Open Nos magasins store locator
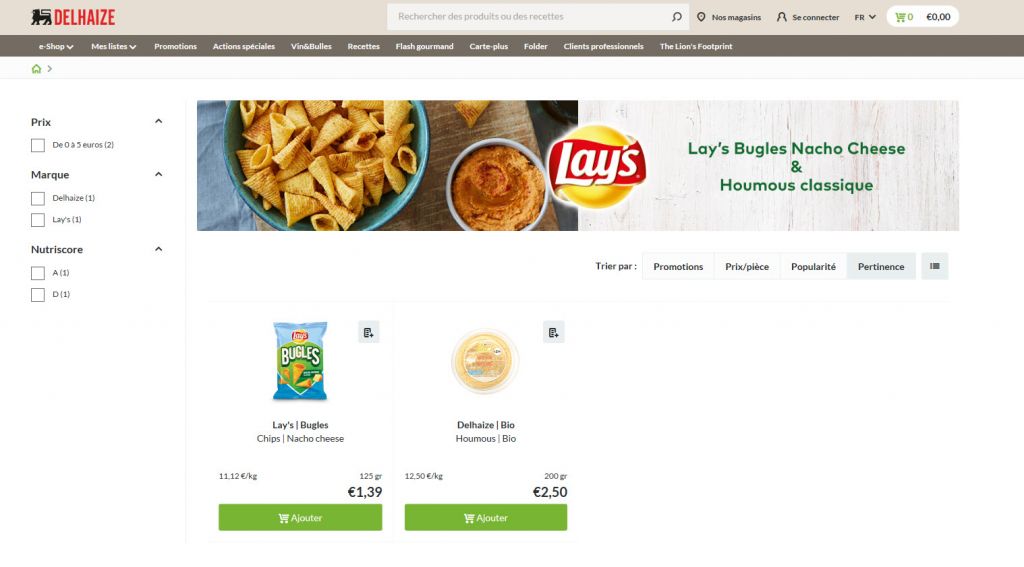The image size is (1024, 567). point(729,17)
